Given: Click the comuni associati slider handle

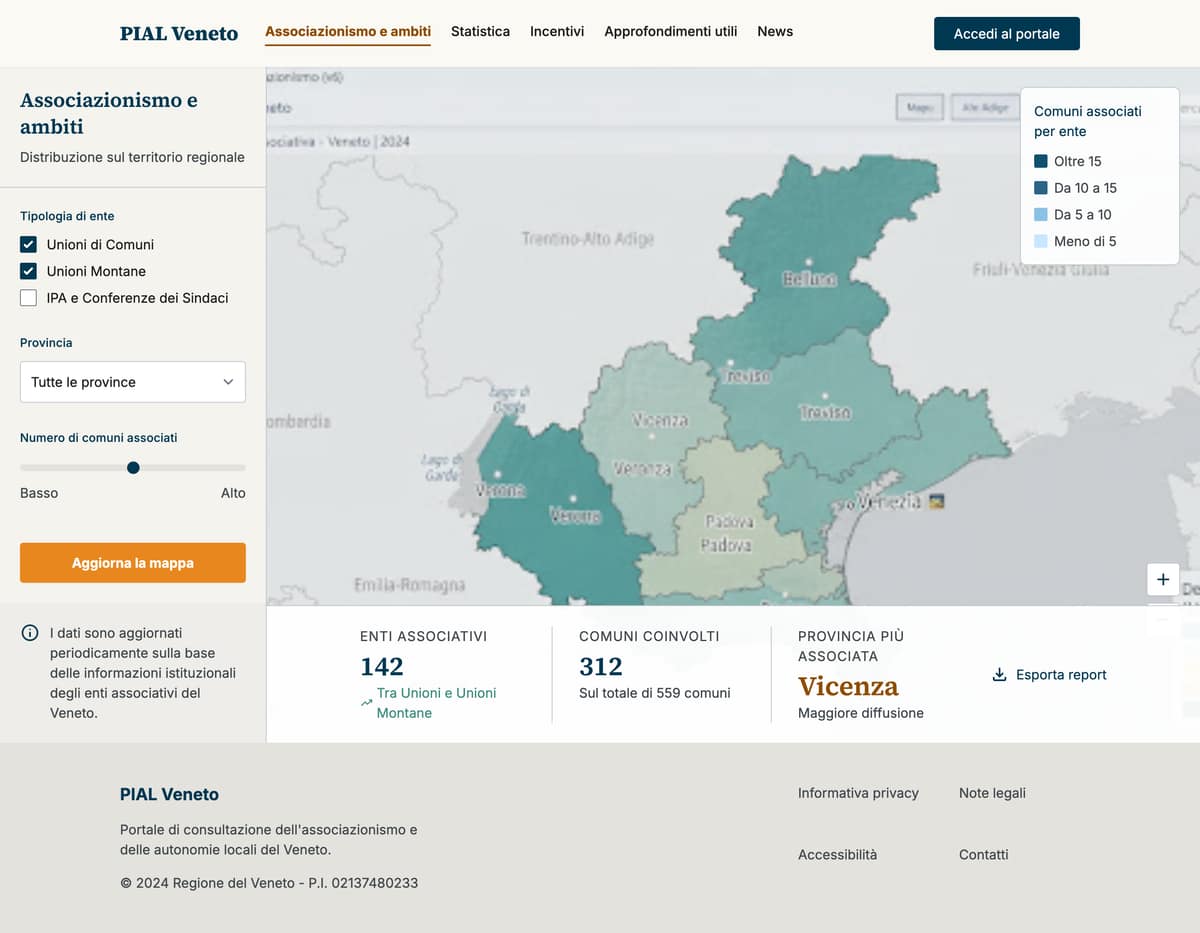Looking at the screenshot, I should coord(133,468).
